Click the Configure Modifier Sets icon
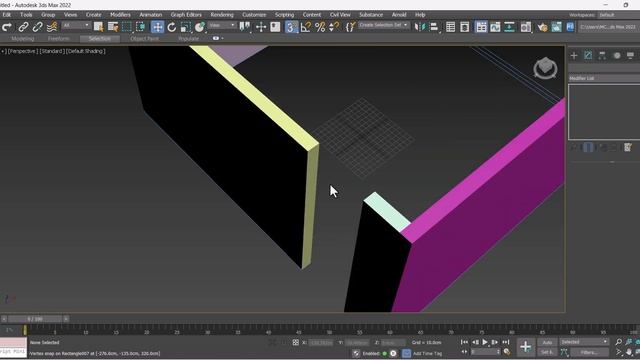This screenshot has width=640, height=360. 628,147
